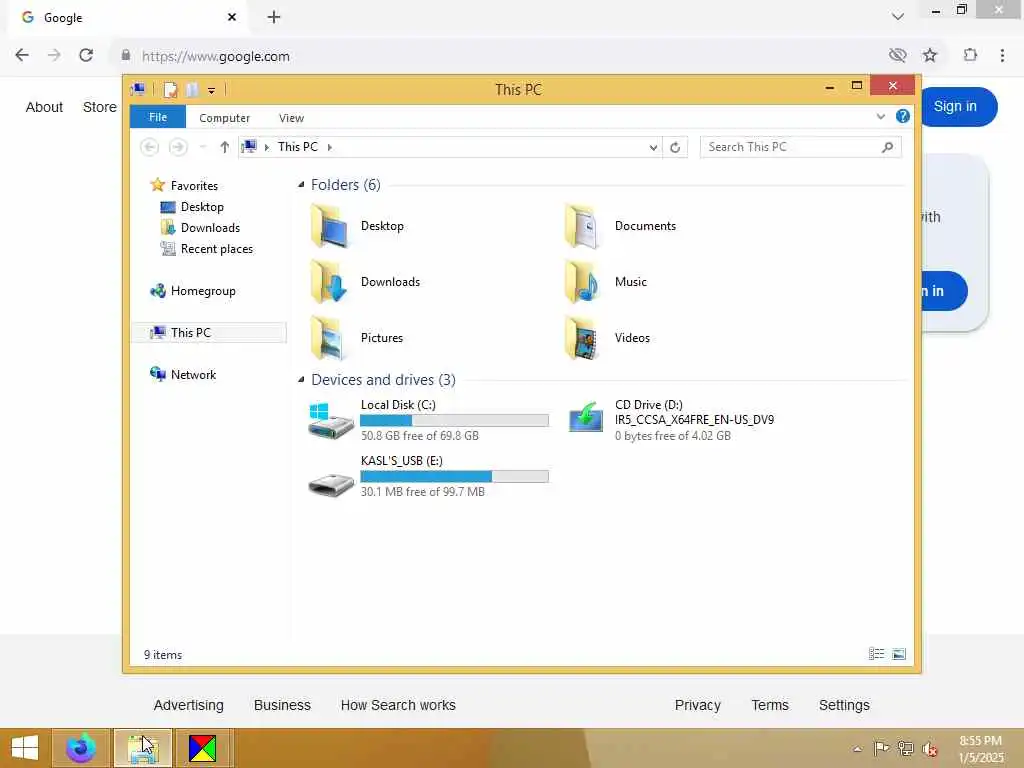Open the View ribbon tab
The image size is (1024, 768).
pyautogui.click(x=291, y=118)
